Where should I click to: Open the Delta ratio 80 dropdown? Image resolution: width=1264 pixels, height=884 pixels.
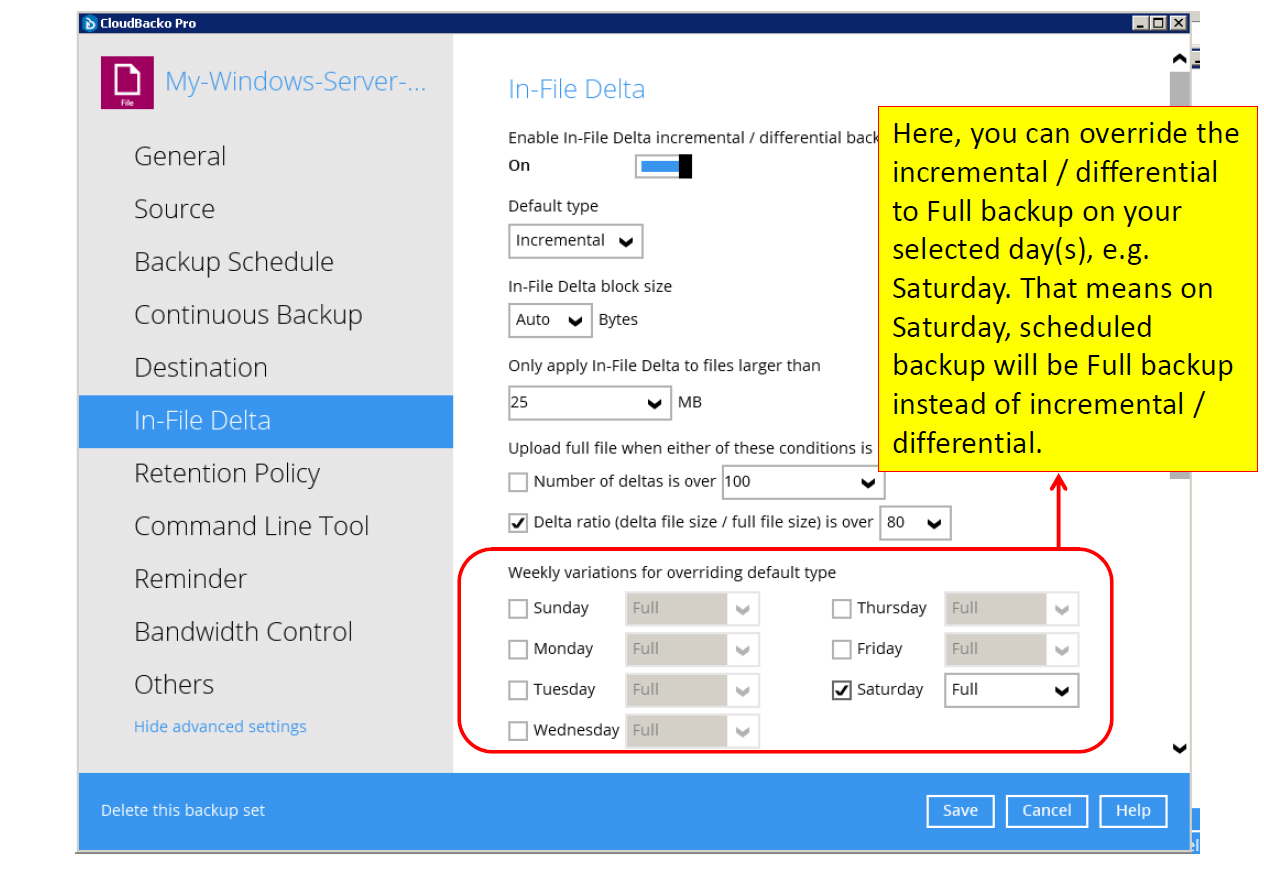tap(915, 522)
